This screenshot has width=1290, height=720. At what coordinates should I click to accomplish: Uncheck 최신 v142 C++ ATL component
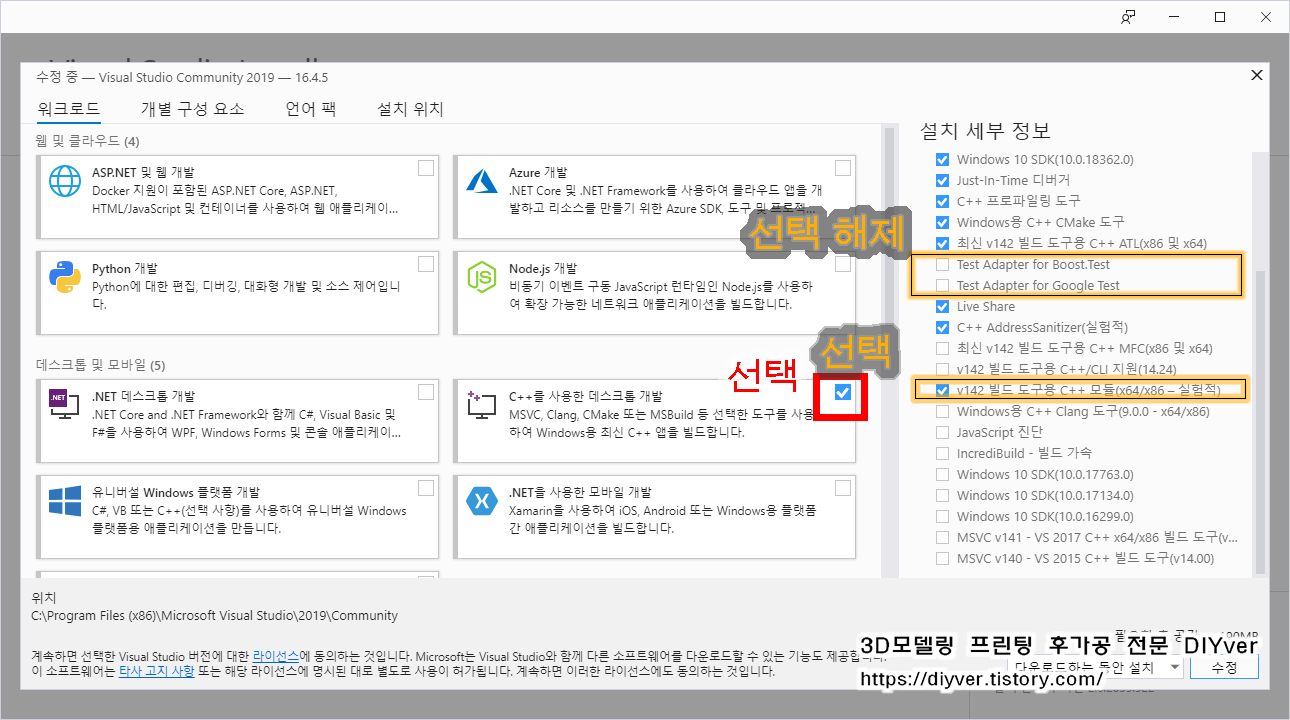coord(942,243)
